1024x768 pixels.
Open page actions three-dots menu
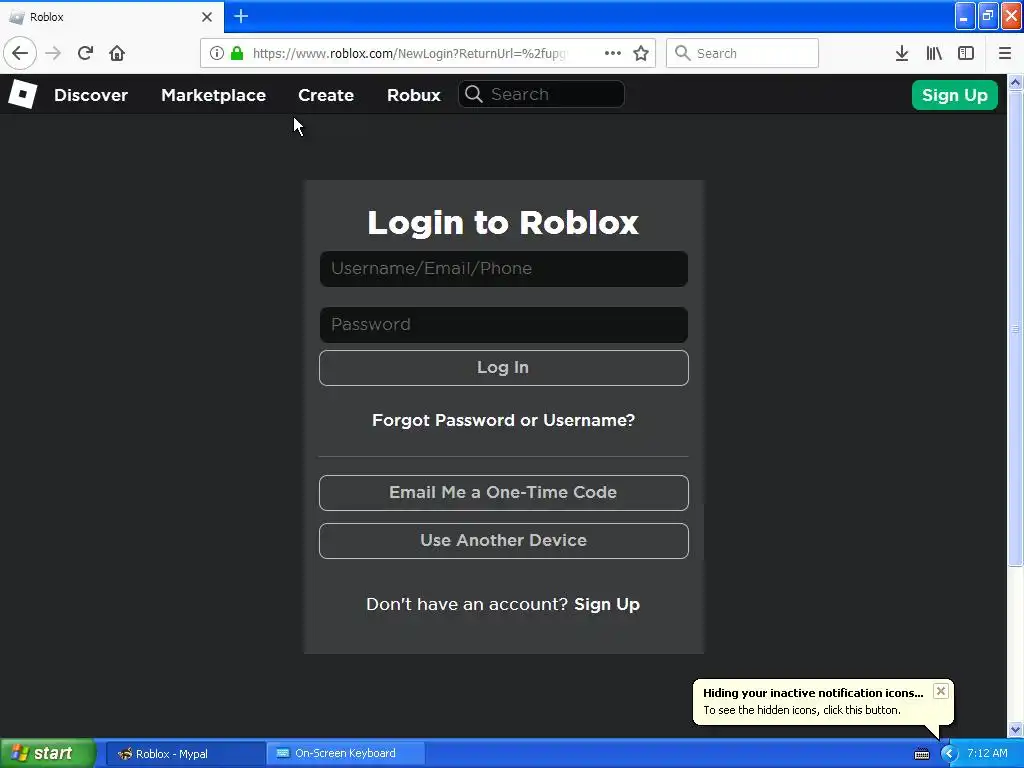point(613,53)
